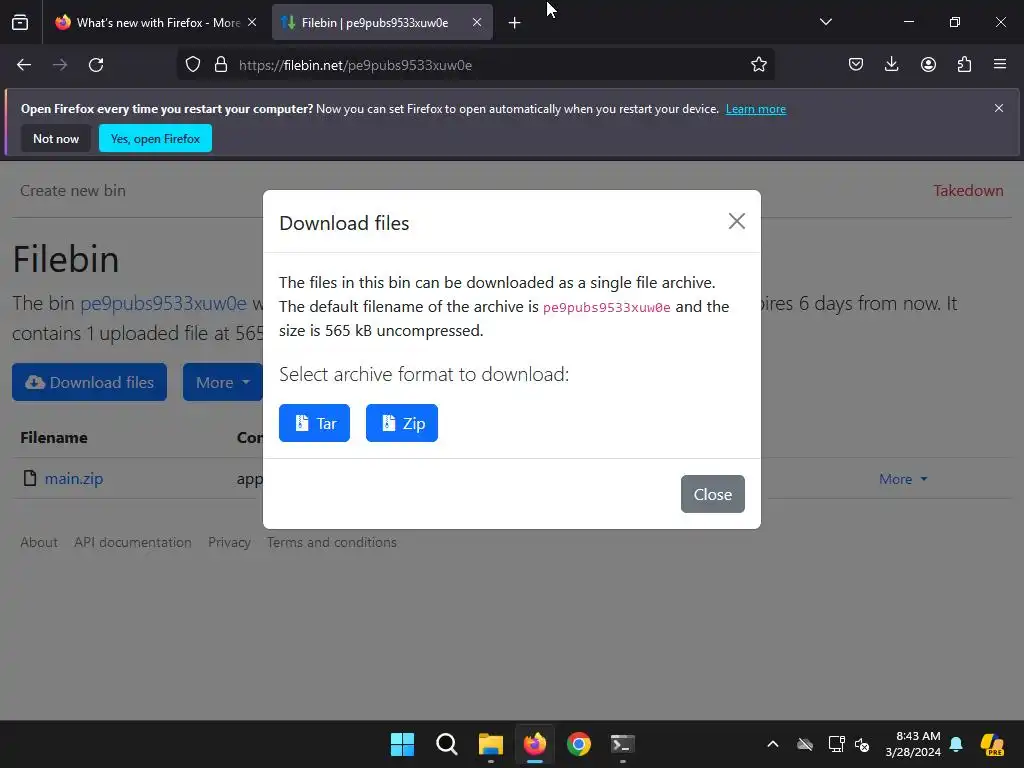Close the Filebin browser tab
The image size is (1024, 768).
pyautogui.click(x=477, y=22)
